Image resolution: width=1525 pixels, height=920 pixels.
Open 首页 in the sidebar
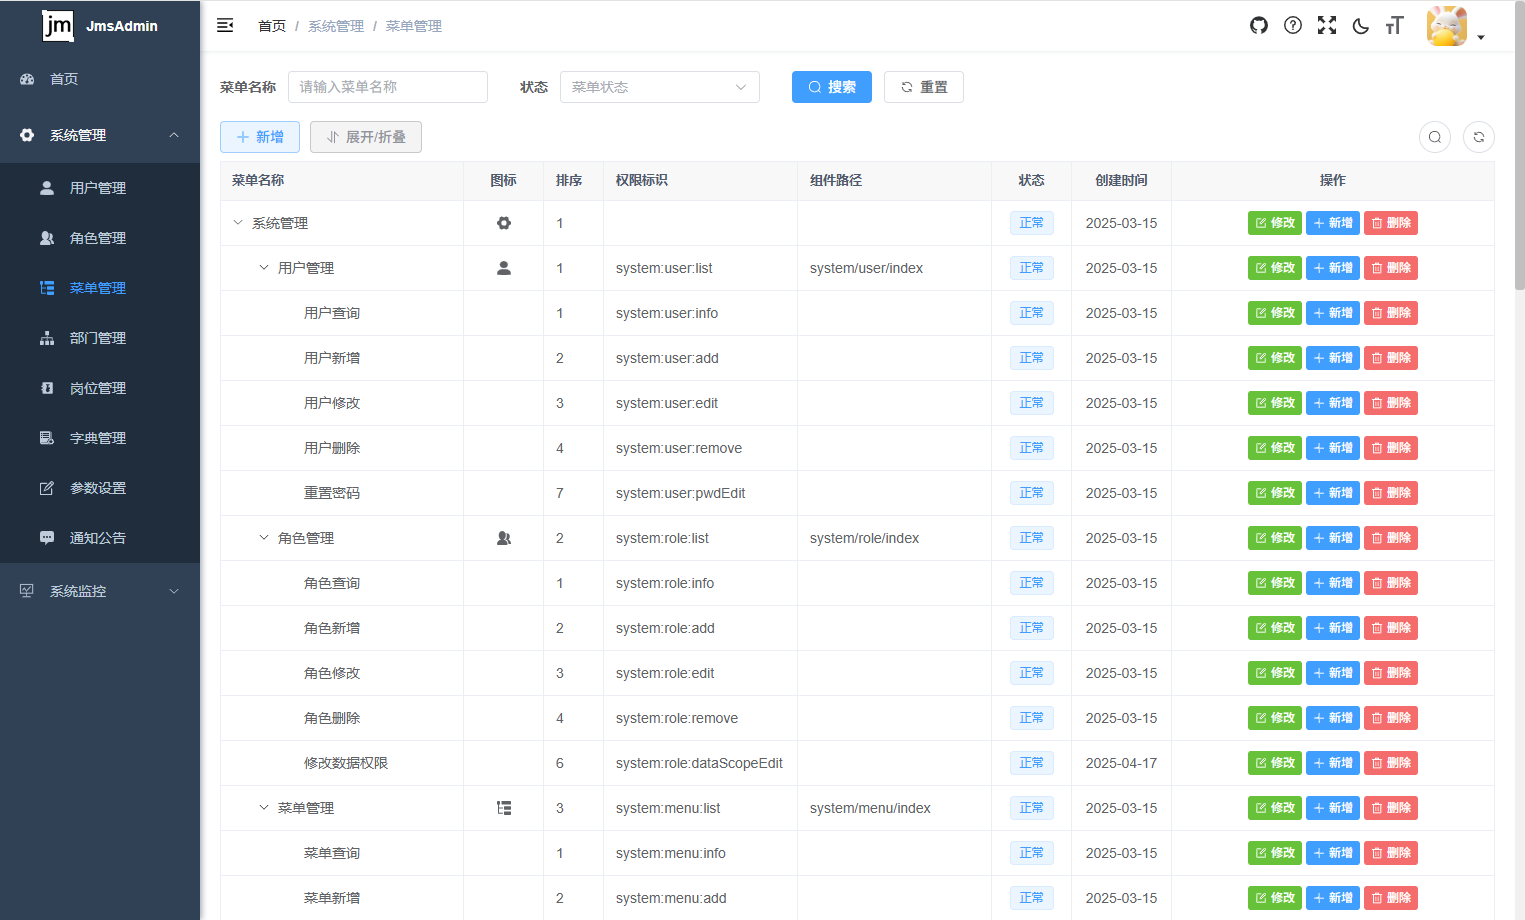pyautogui.click(x=100, y=79)
